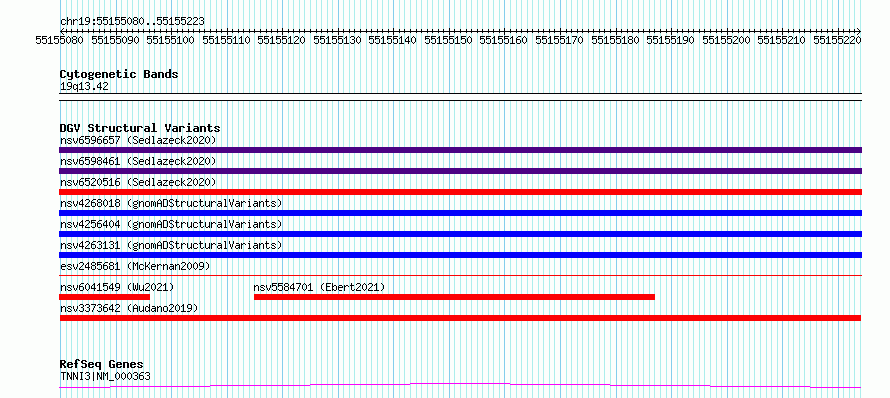Click the chr19:55155080..55155223 region label
This screenshot has width=890, height=398.
coord(132,22)
